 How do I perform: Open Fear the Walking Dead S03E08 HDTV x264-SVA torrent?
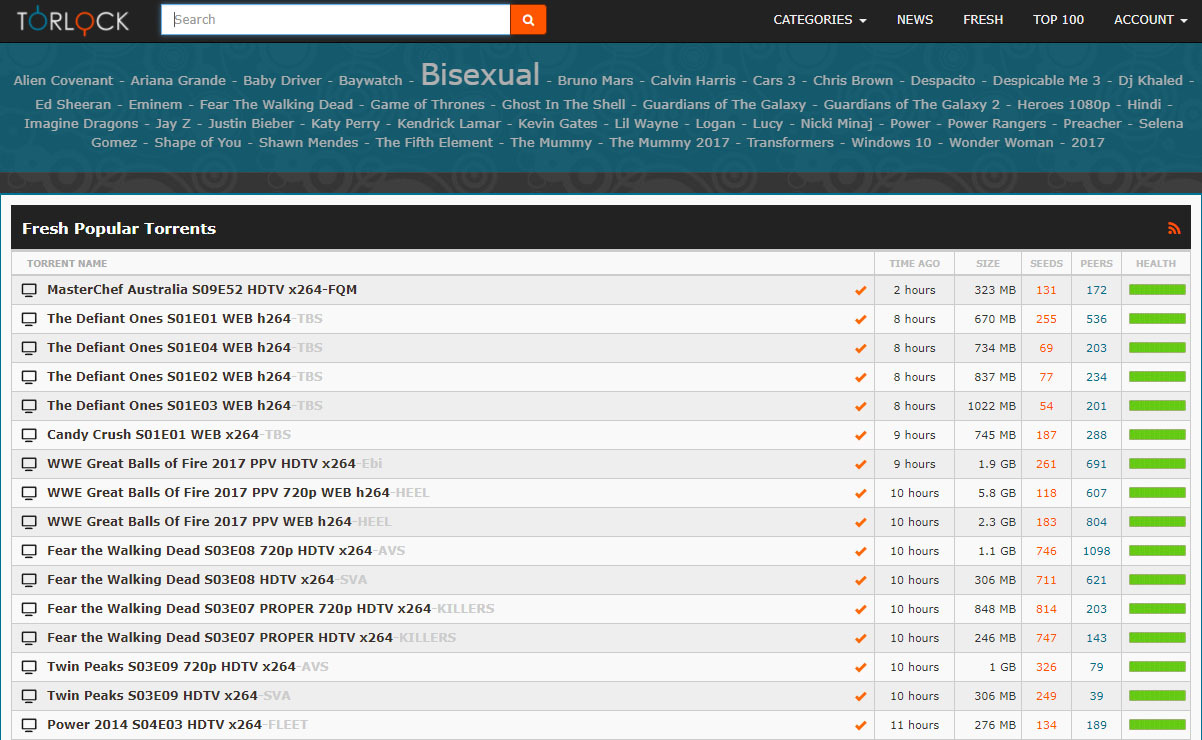point(207,580)
